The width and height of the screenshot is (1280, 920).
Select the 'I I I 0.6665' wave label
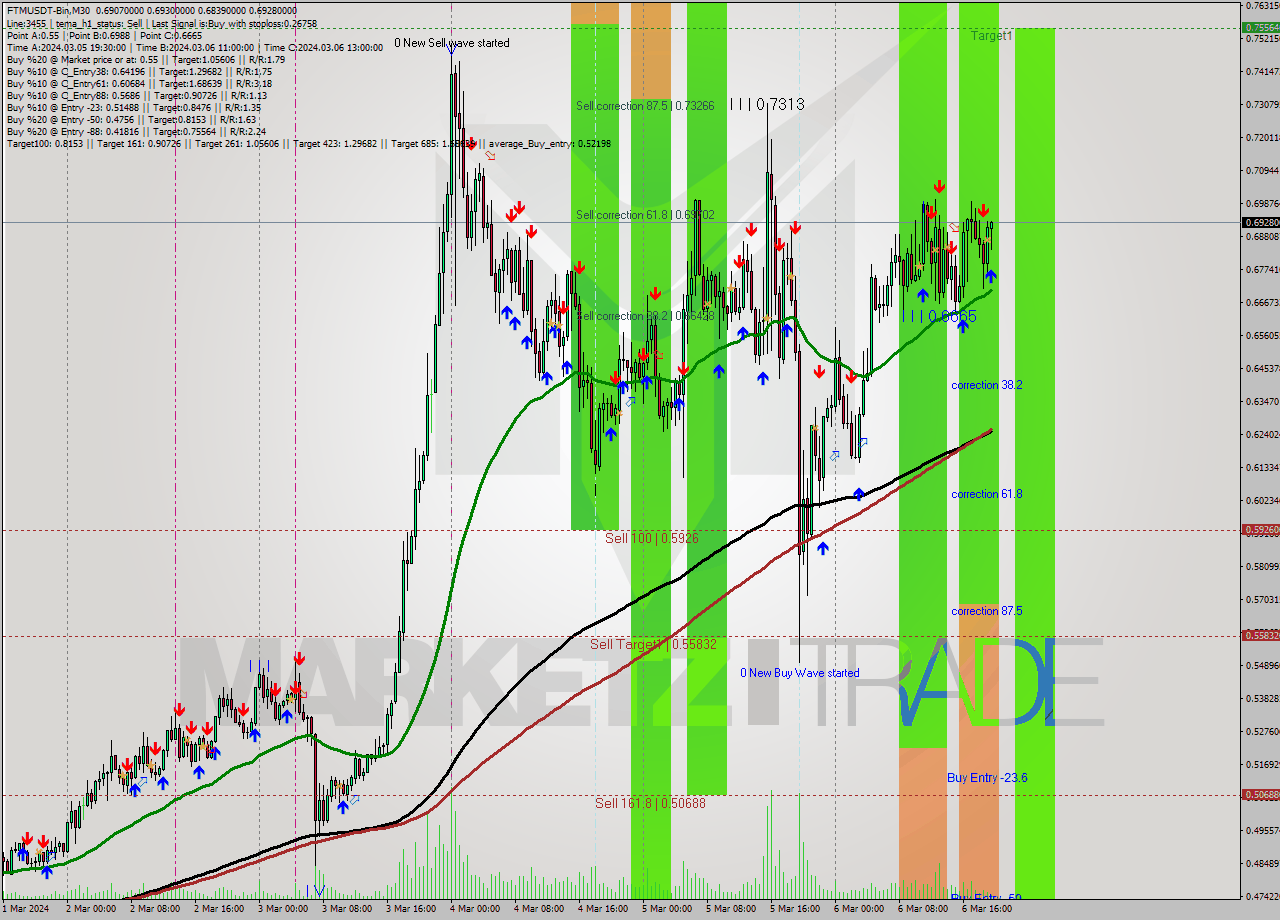(938, 316)
